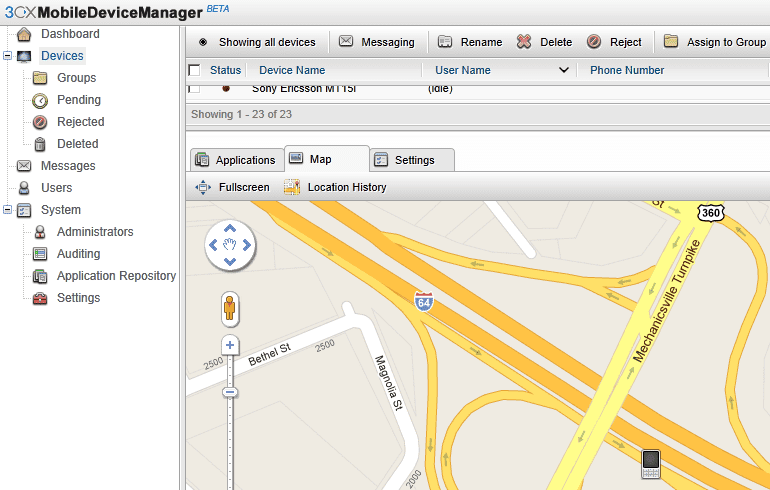Click the Devices monitor icon

24,56
